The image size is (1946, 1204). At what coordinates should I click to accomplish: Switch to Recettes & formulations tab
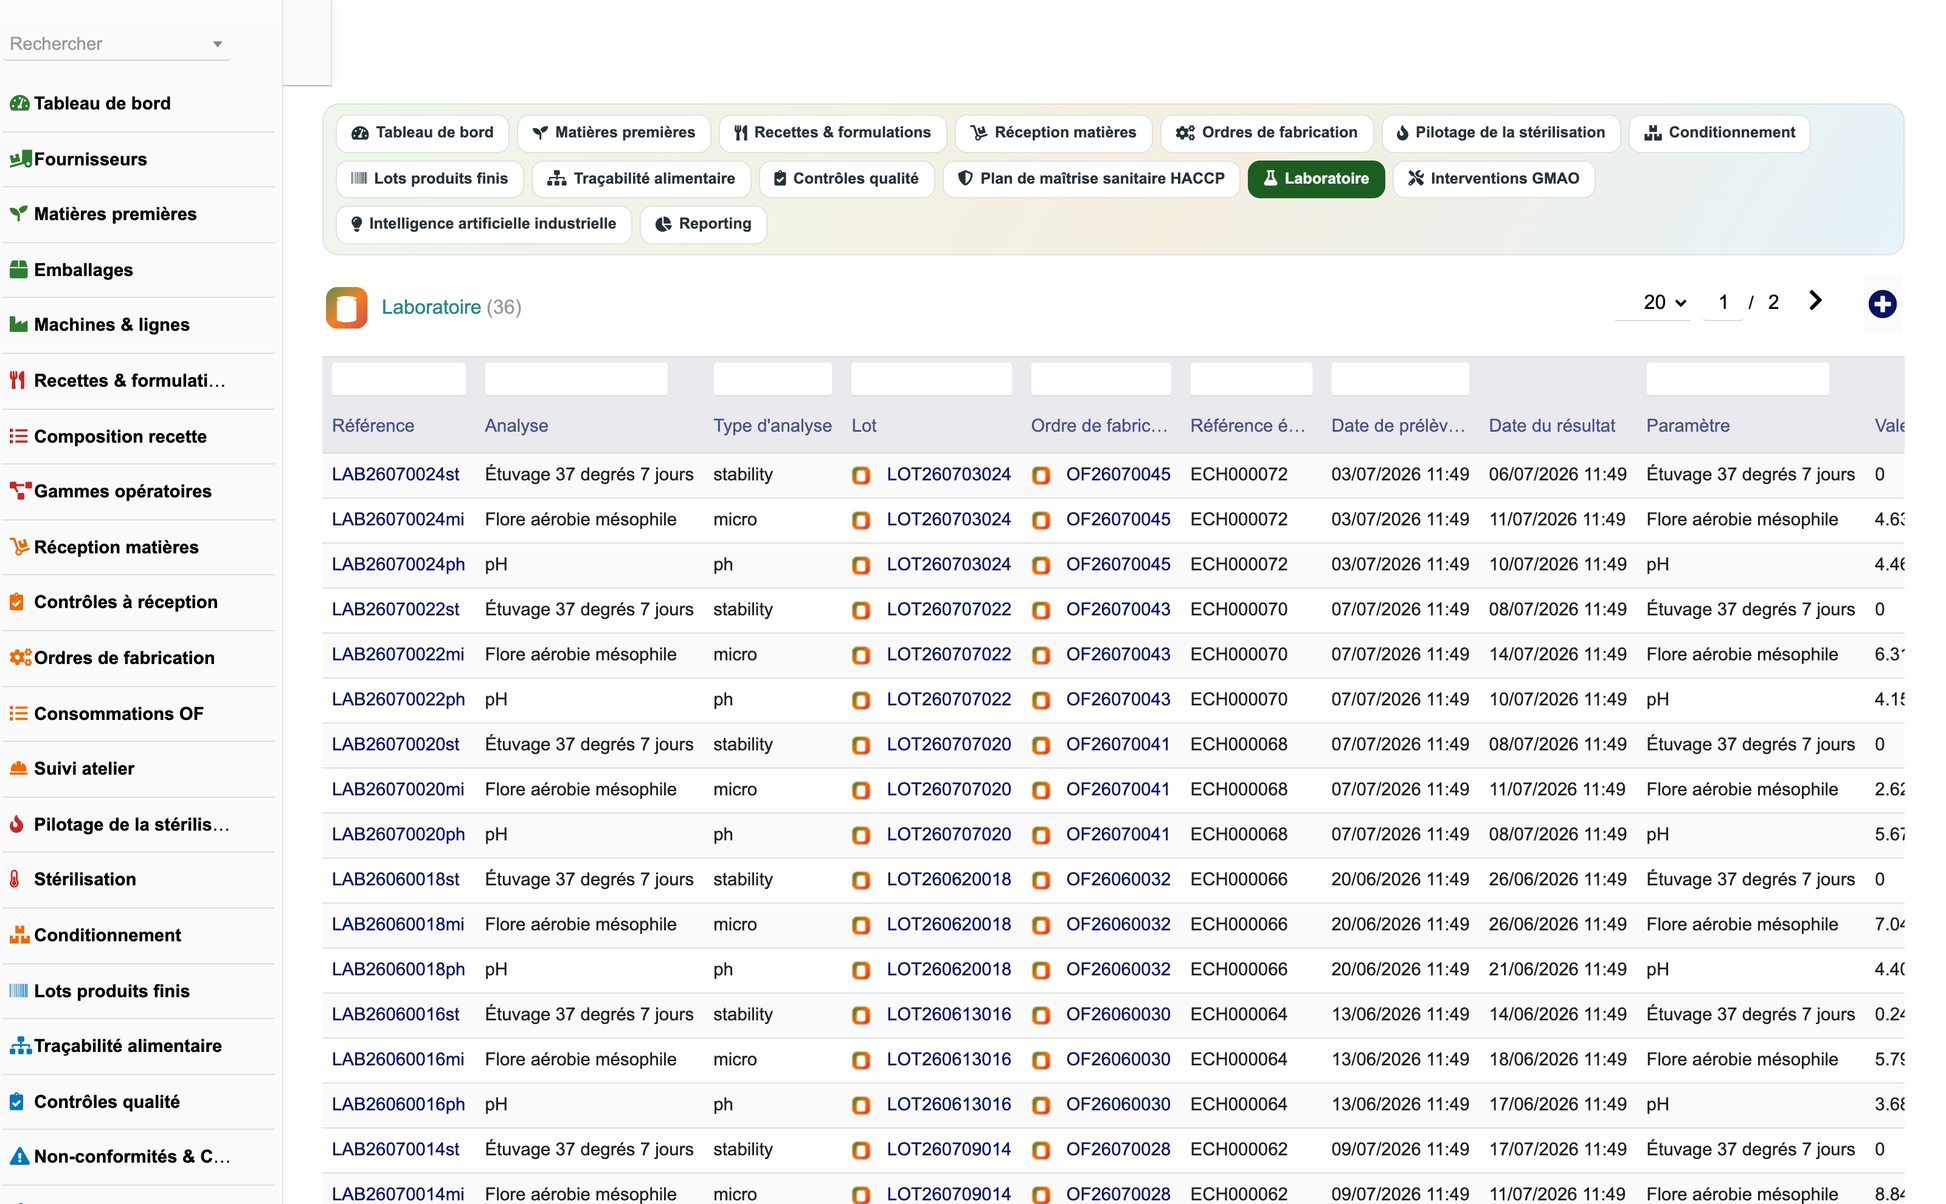(x=832, y=133)
